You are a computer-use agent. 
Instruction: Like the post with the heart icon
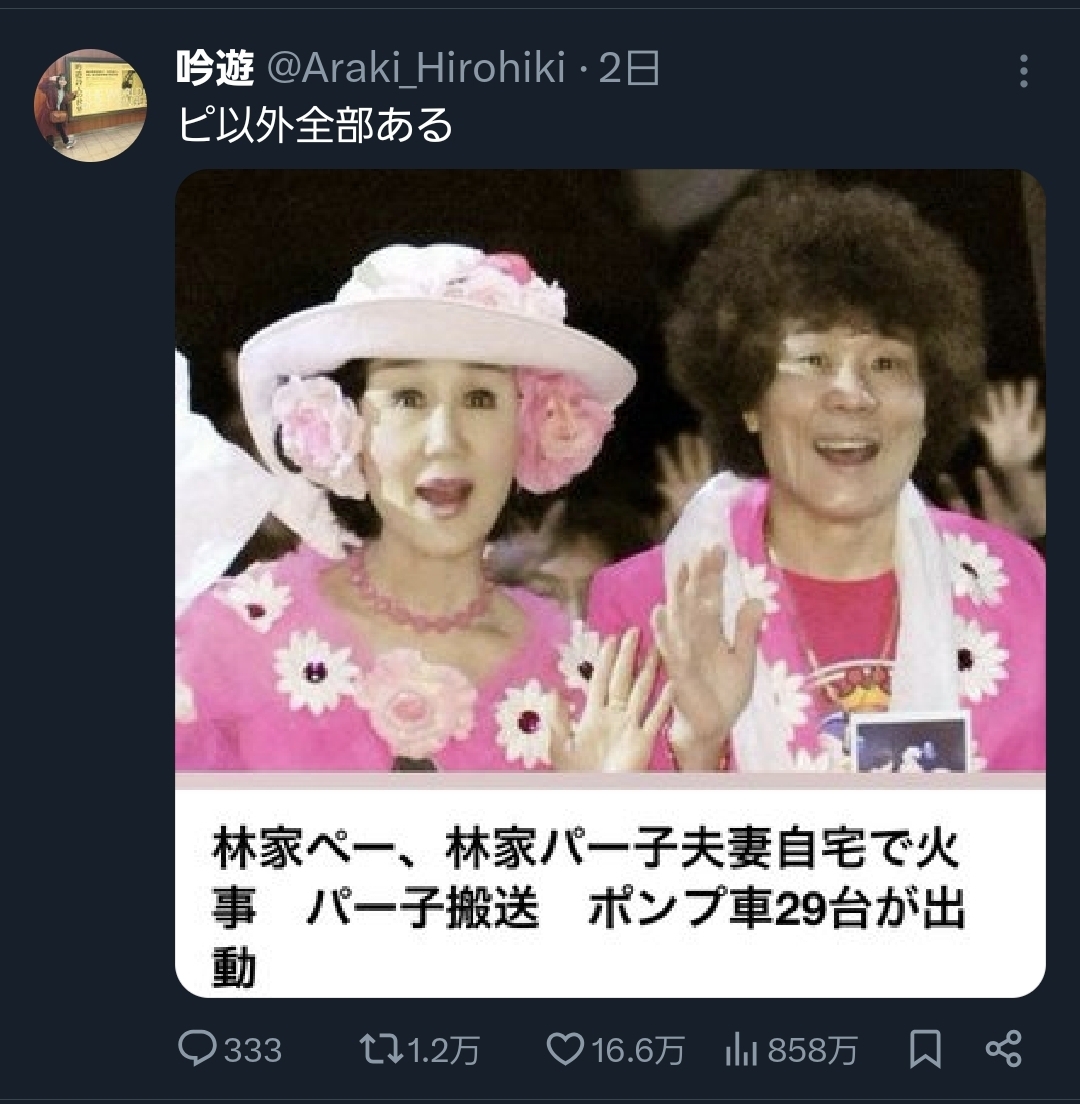pos(565,1048)
